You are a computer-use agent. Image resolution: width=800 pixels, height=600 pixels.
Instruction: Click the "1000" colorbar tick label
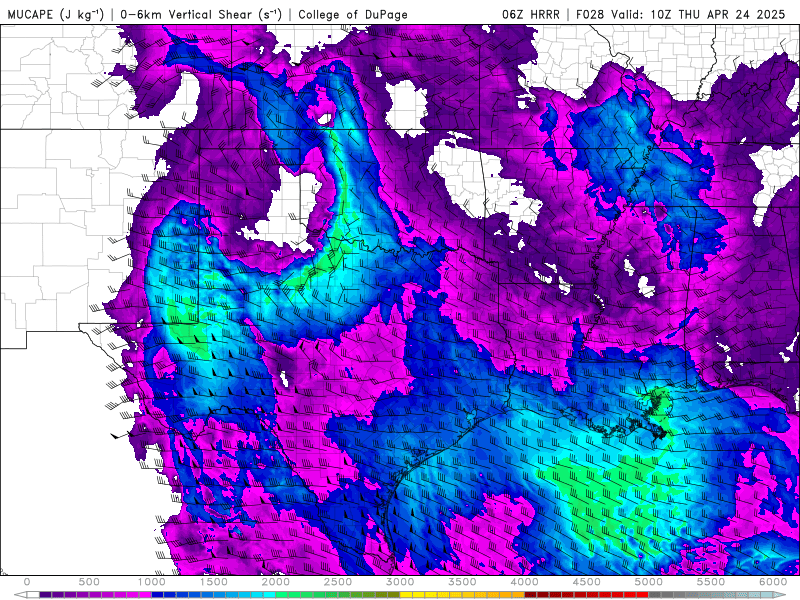point(151,582)
